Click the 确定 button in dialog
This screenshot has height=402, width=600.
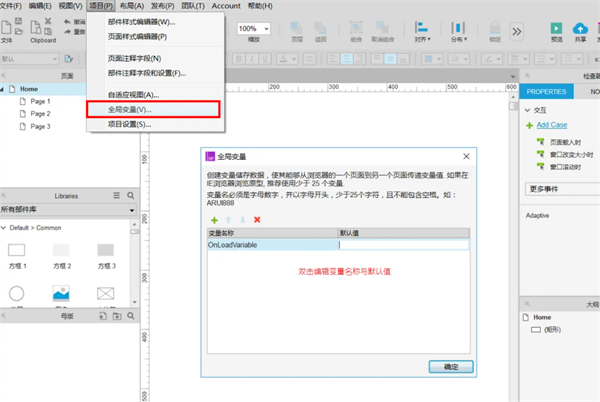pos(450,367)
